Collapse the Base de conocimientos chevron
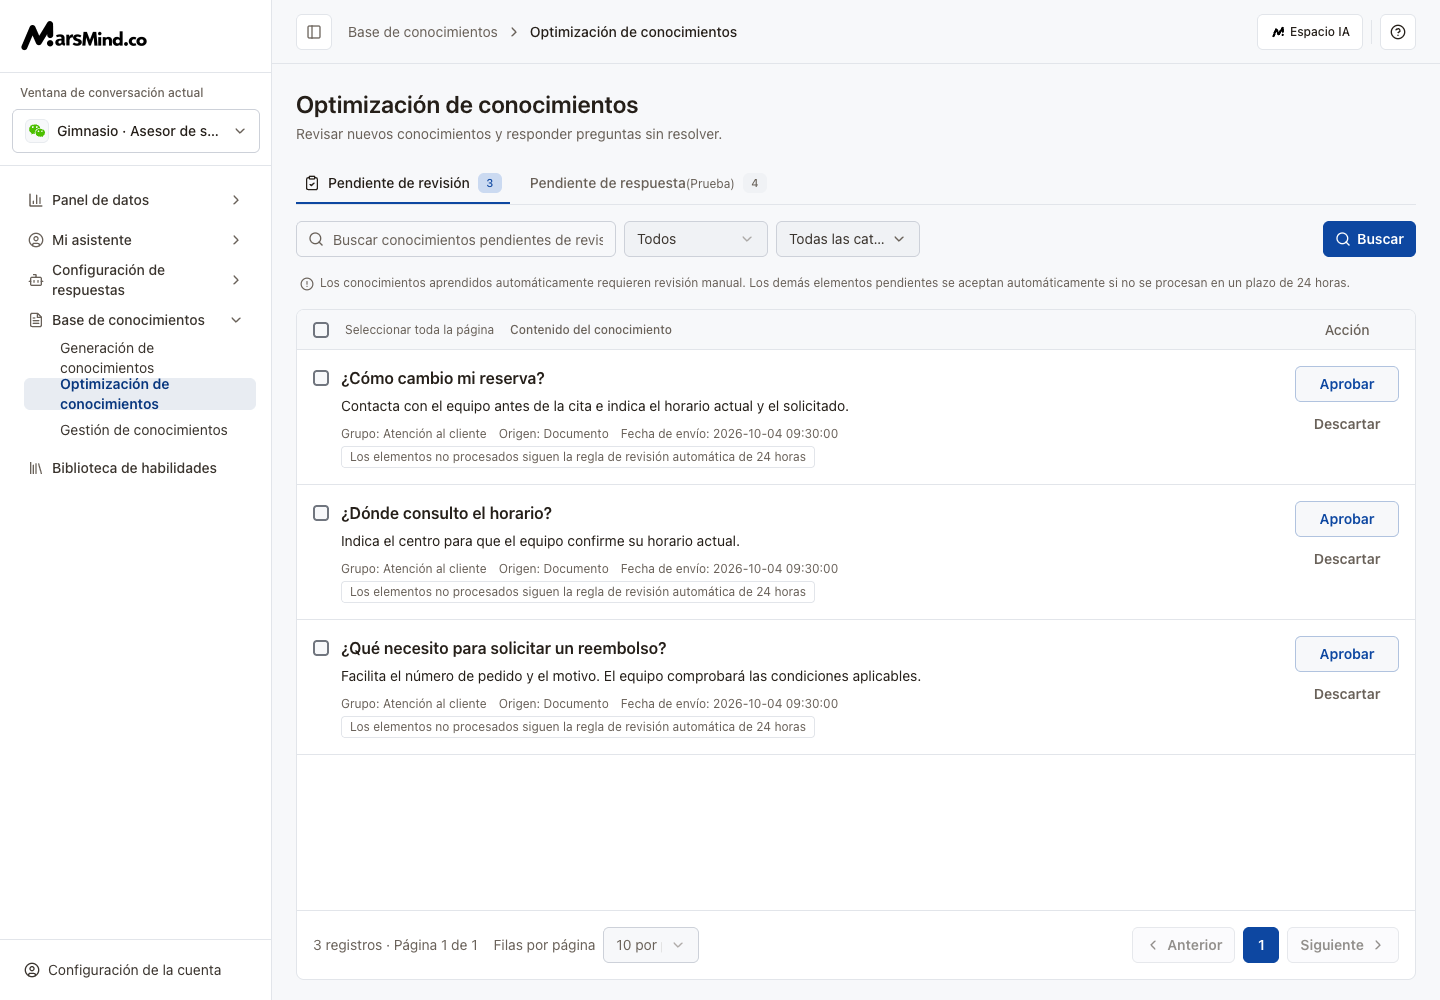 236,320
